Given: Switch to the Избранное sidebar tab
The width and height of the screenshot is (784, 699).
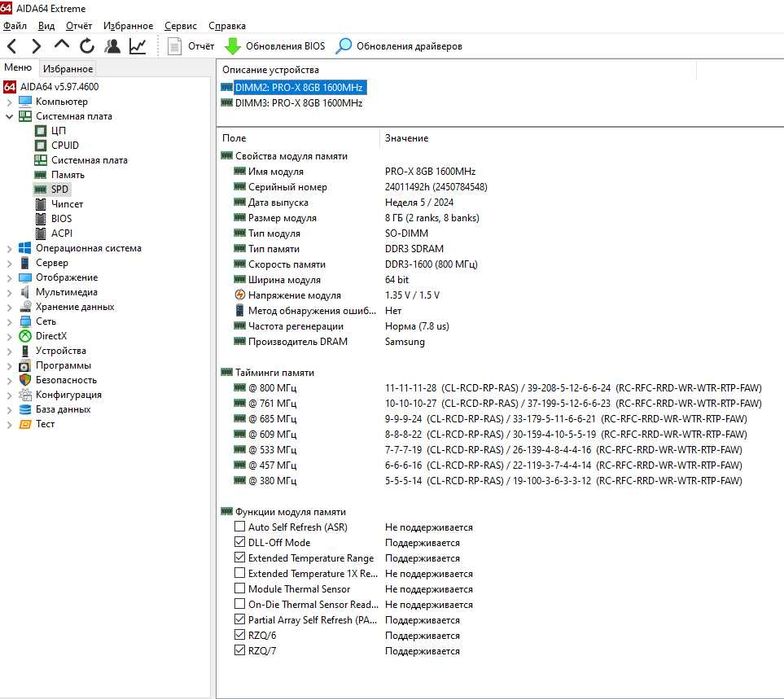Looking at the screenshot, I should 68,68.
